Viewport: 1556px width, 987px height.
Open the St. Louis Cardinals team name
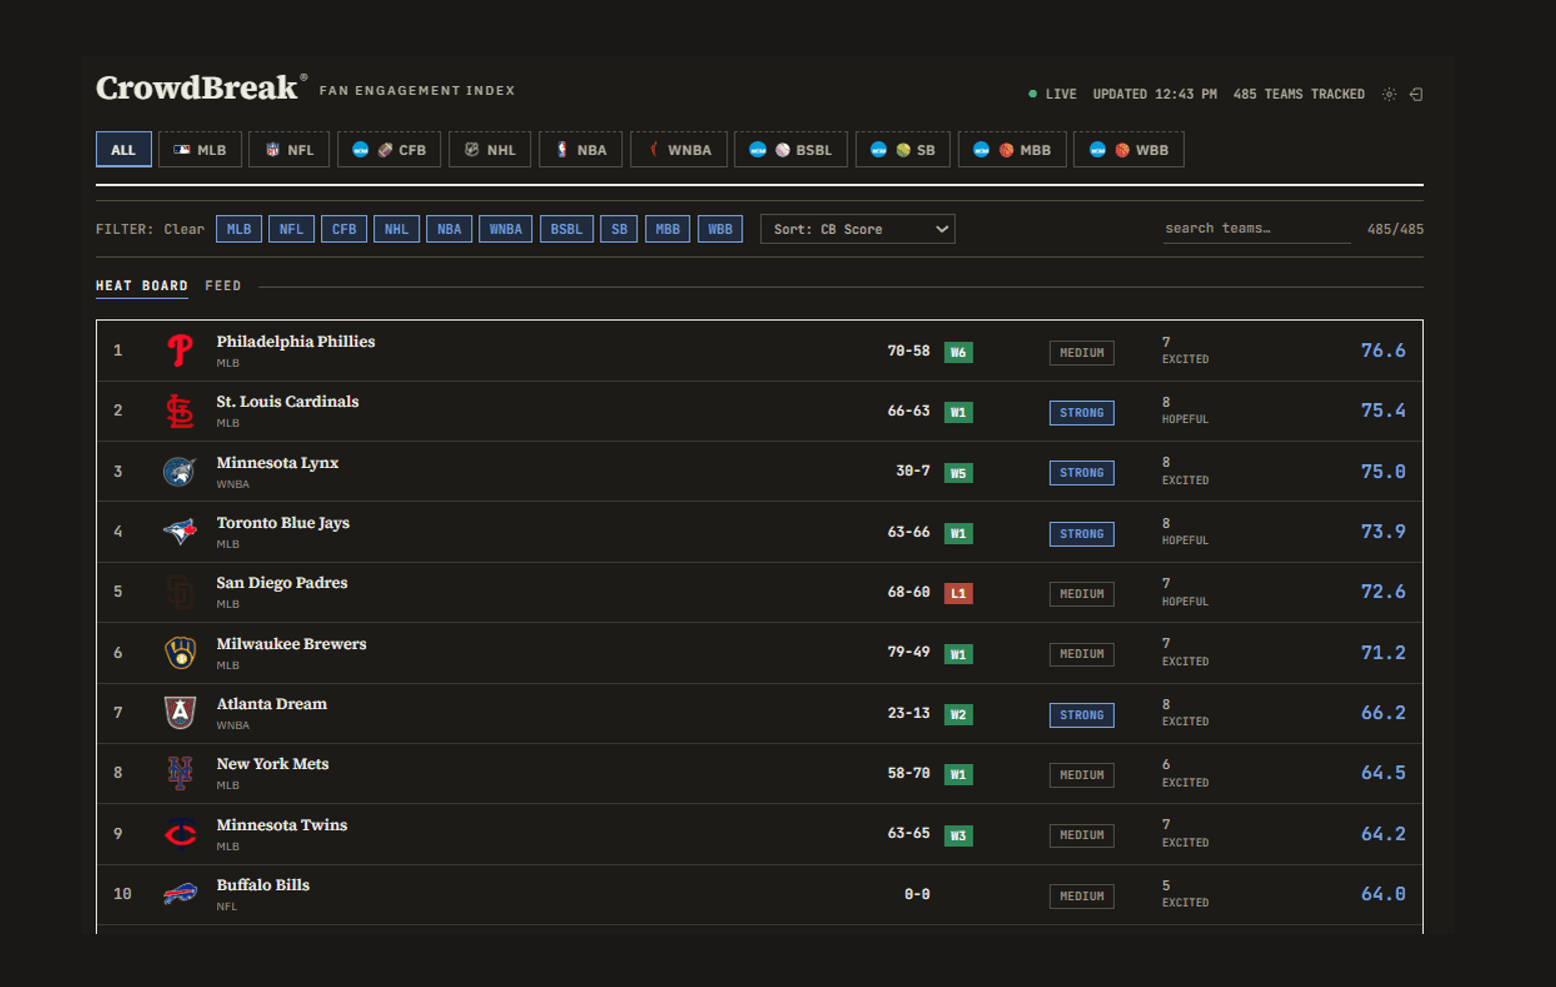pos(288,402)
